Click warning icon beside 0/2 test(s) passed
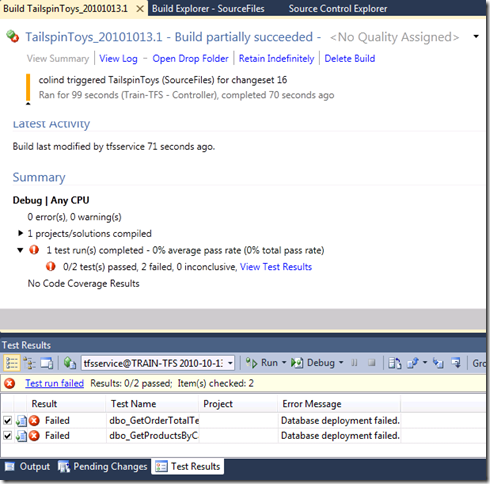This screenshot has height=484, width=490. [51, 266]
